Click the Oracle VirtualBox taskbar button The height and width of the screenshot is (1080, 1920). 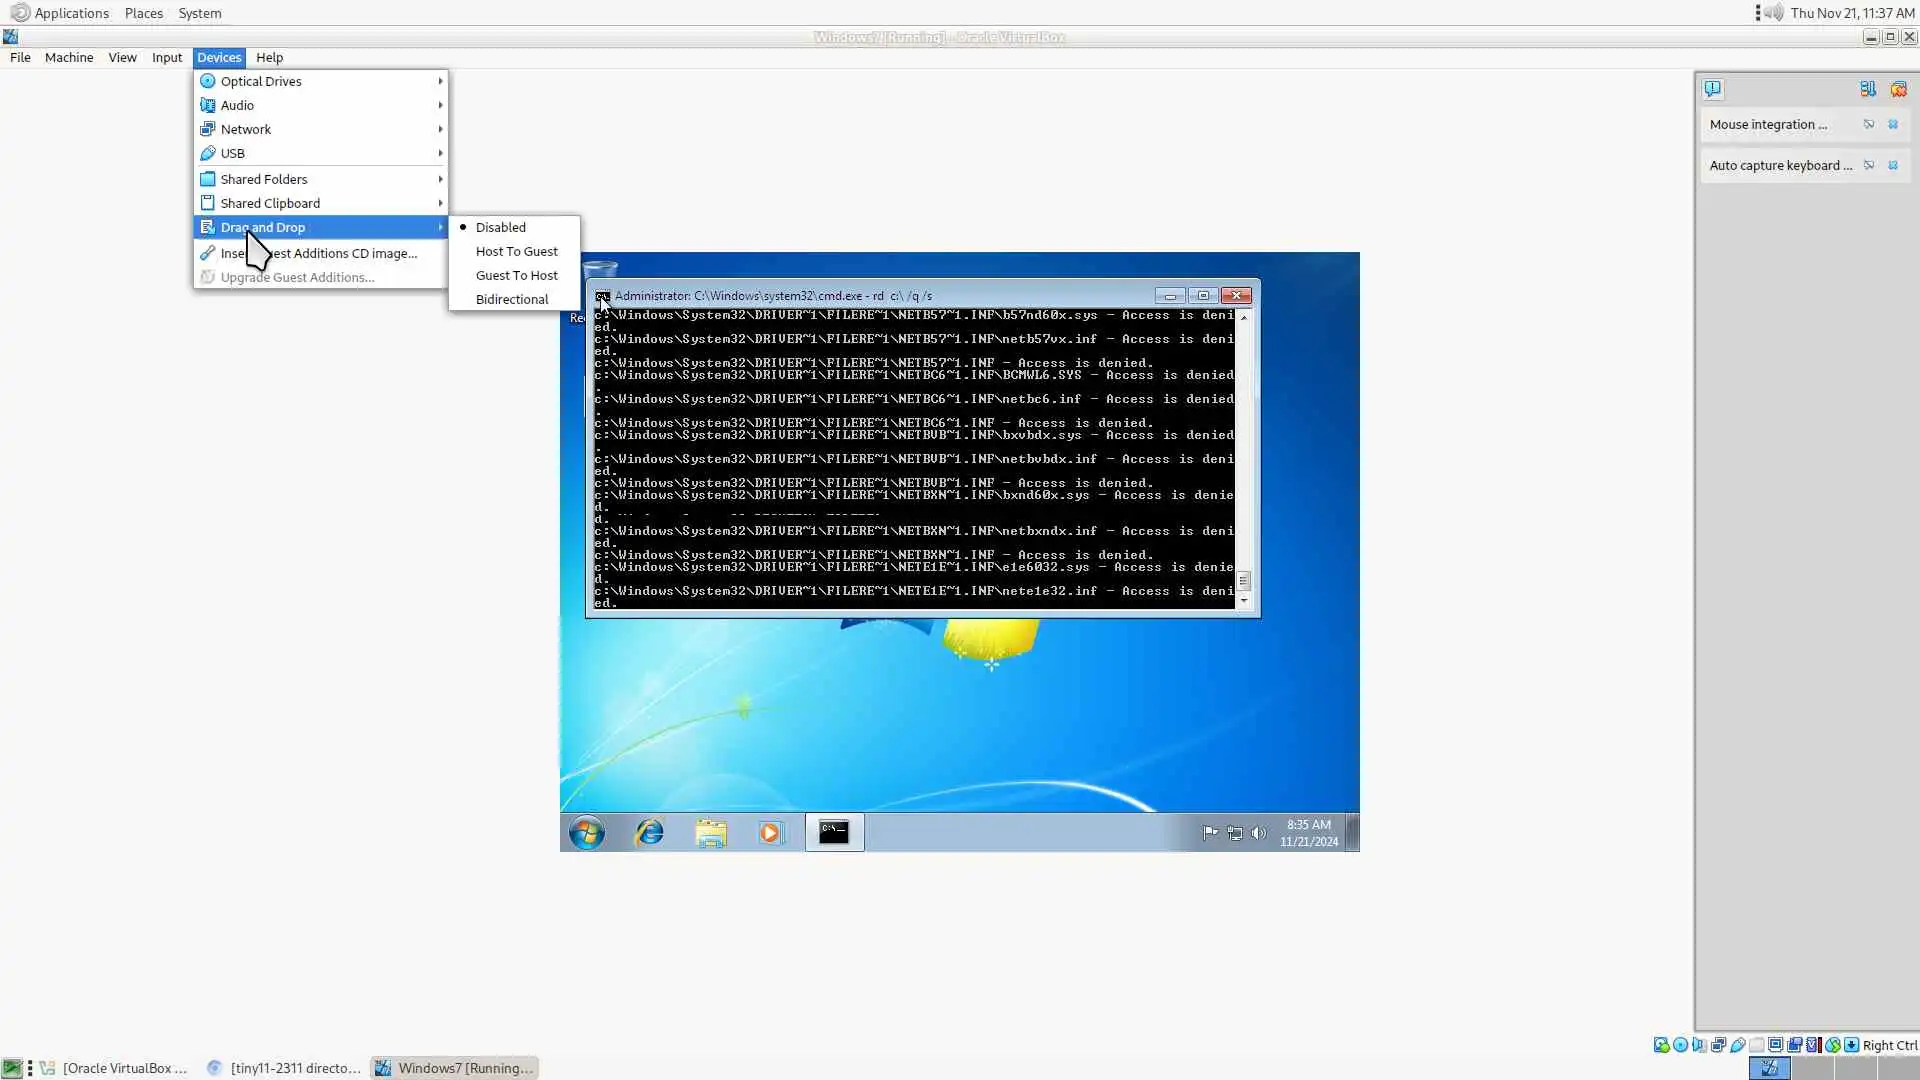[113, 1068]
